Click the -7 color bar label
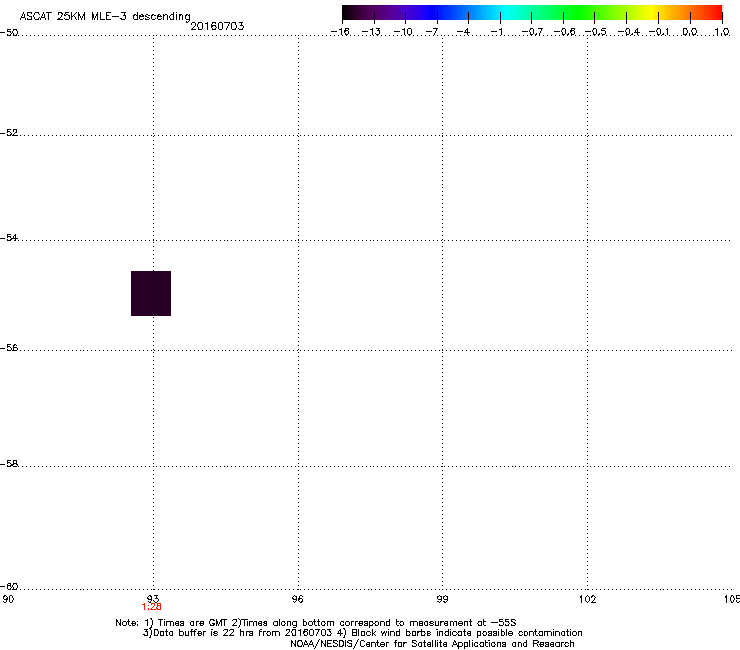740x650 pixels. tap(432, 32)
